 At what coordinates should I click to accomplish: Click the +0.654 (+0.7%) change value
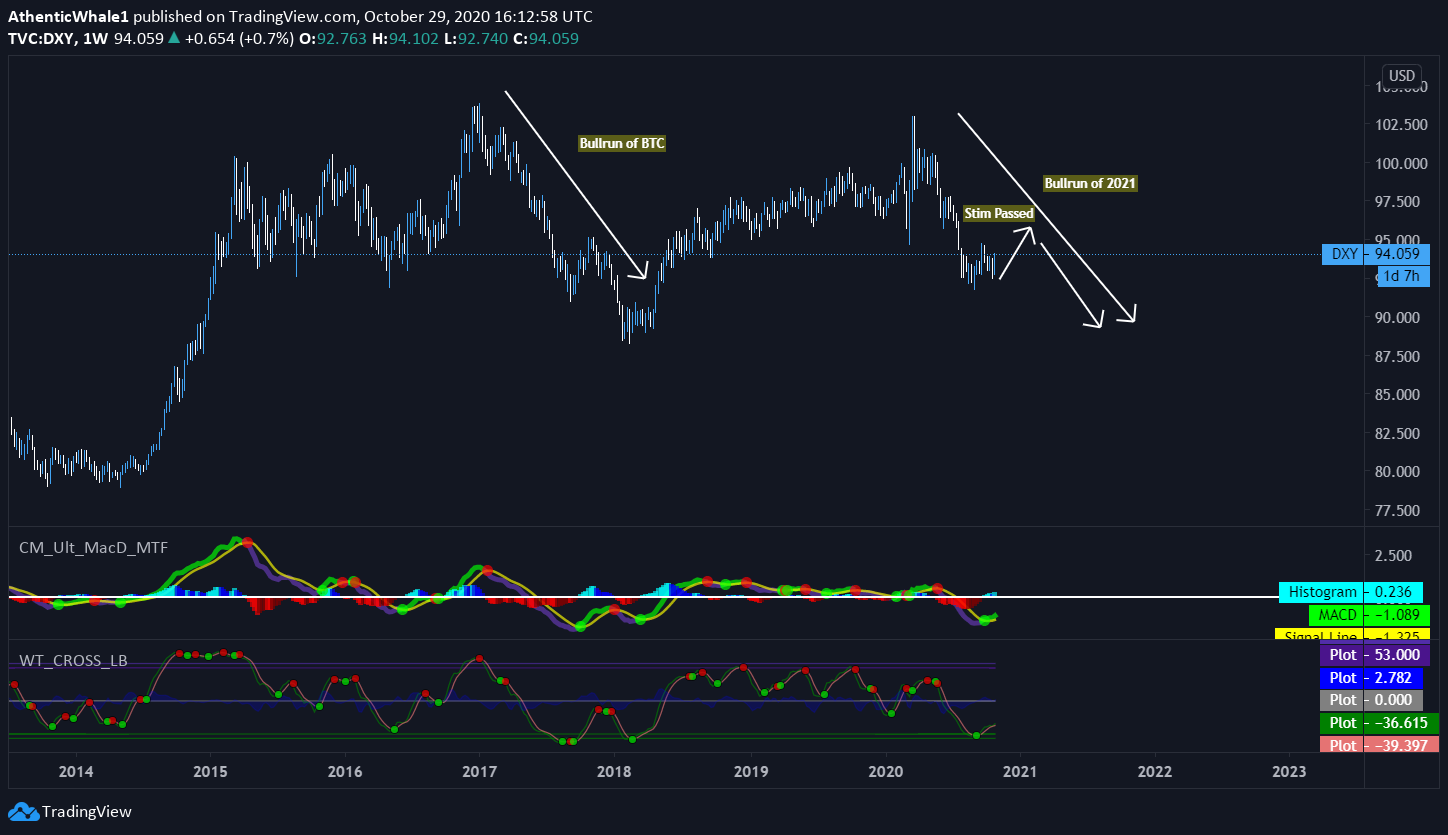point(240,38)
